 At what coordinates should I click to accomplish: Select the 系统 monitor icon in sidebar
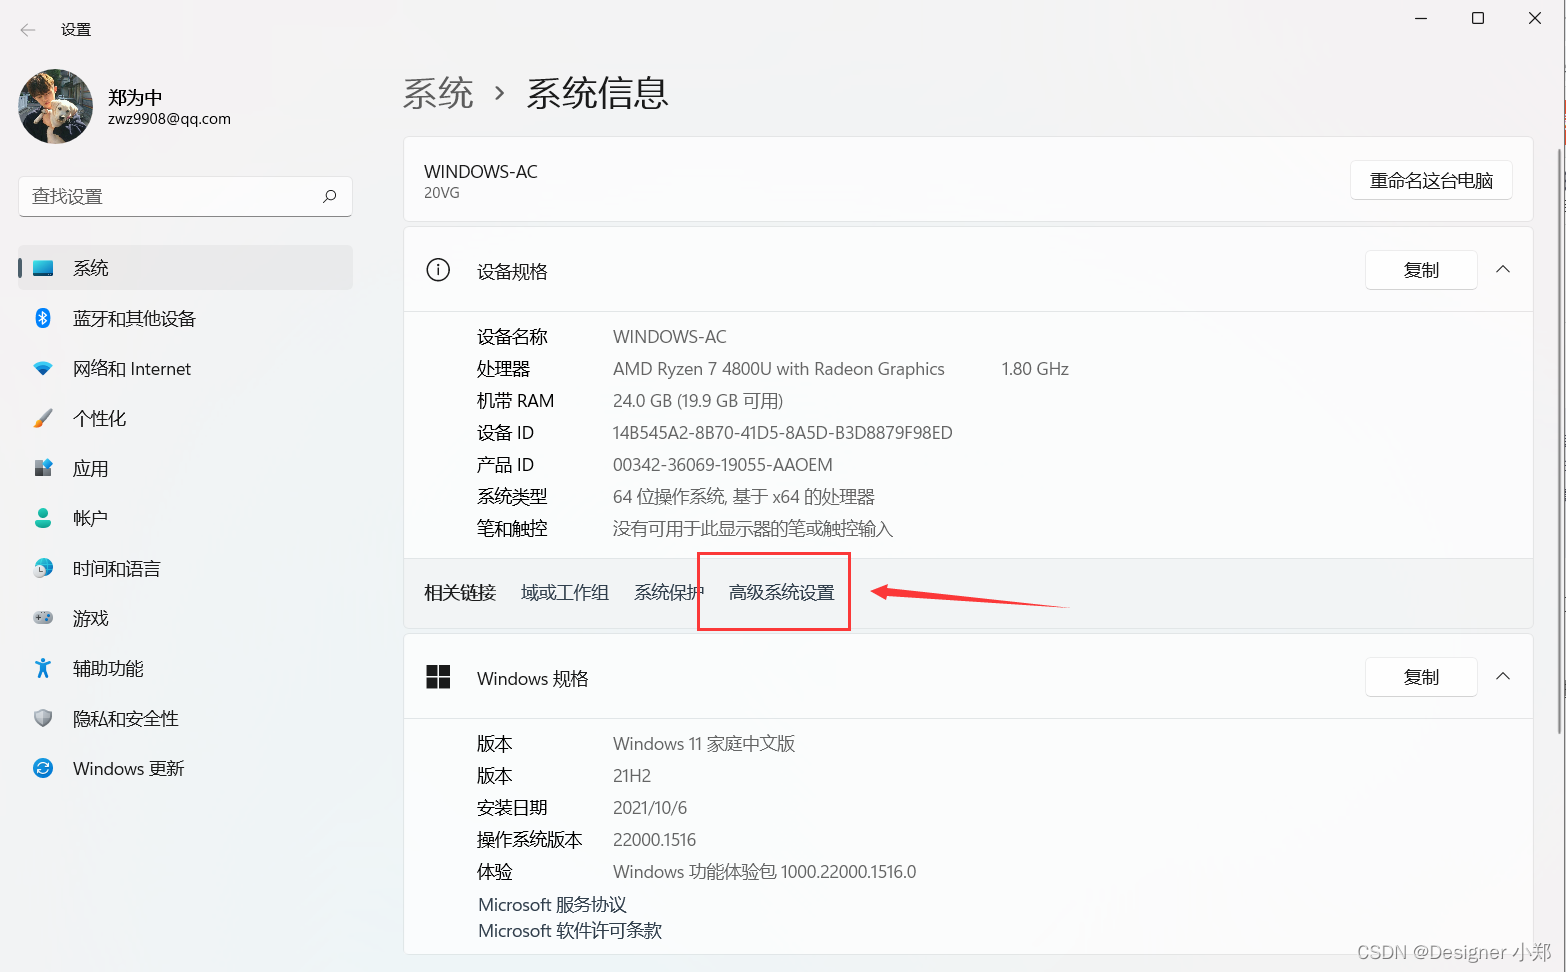coord(43,268)
